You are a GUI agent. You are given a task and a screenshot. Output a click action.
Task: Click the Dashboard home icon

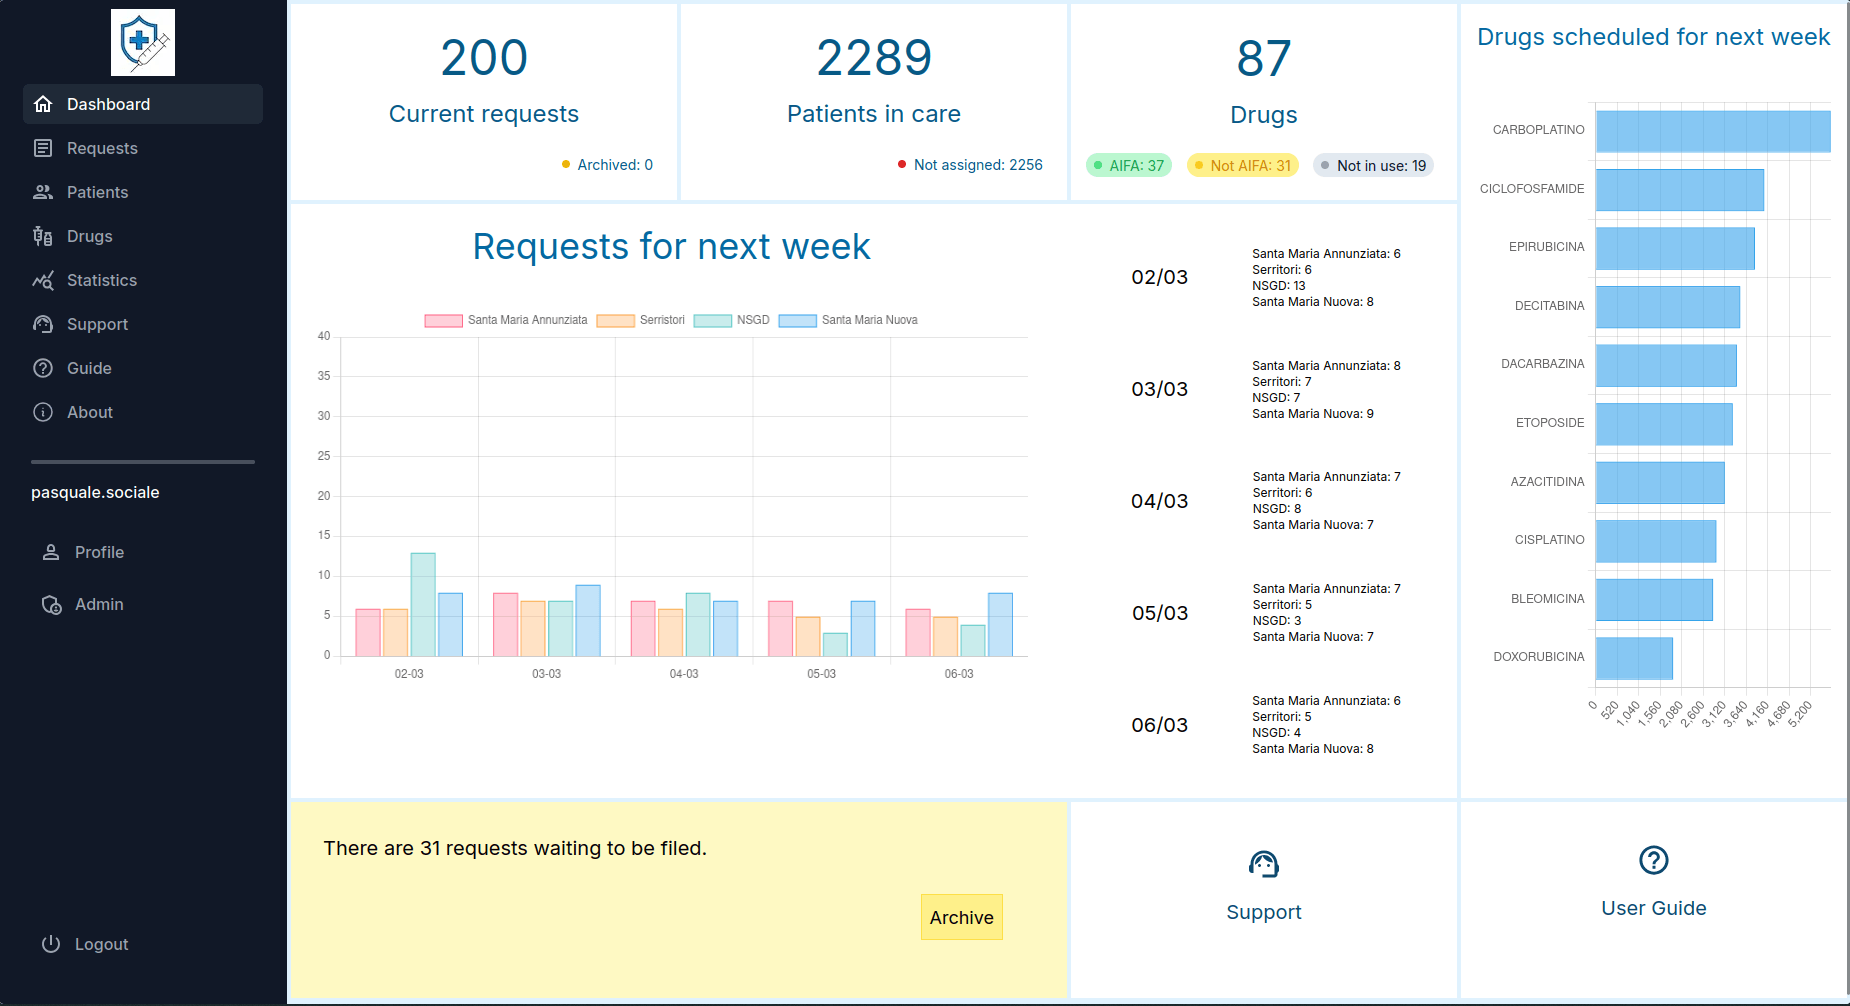click(x=43, y=104)
